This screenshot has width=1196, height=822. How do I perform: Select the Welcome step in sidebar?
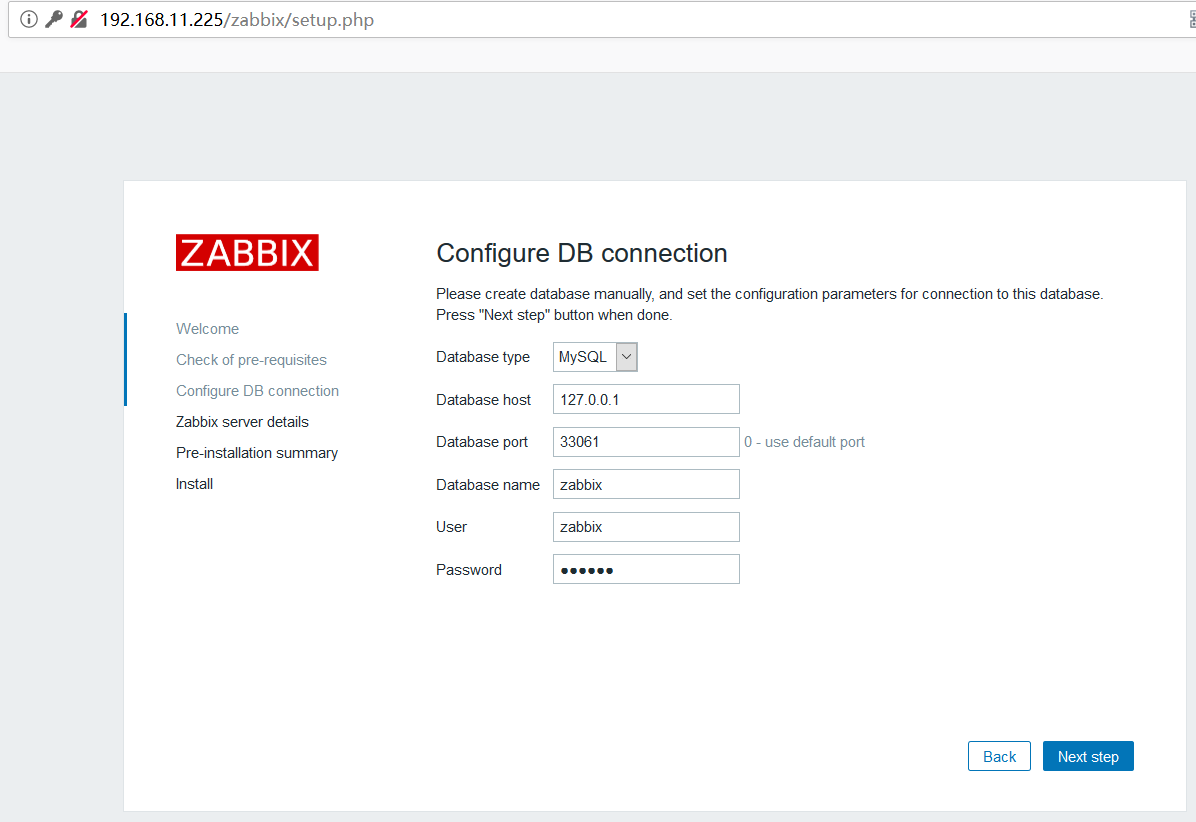[207, 329]
